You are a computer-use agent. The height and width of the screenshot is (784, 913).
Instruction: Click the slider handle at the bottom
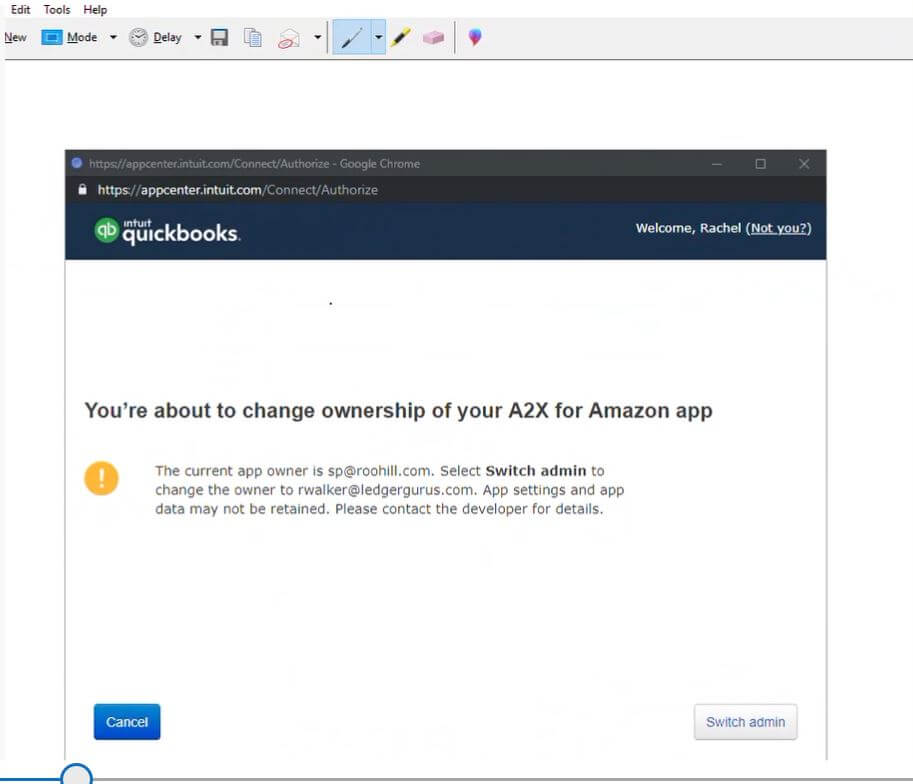[x=76, y=776]
